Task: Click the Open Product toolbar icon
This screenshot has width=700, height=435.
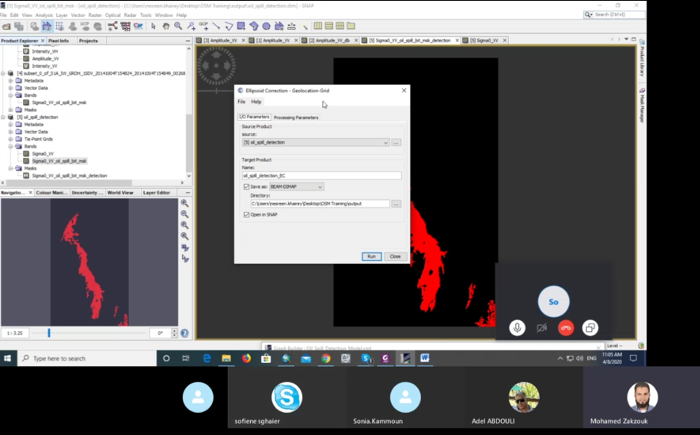Action: click(6, 26)
